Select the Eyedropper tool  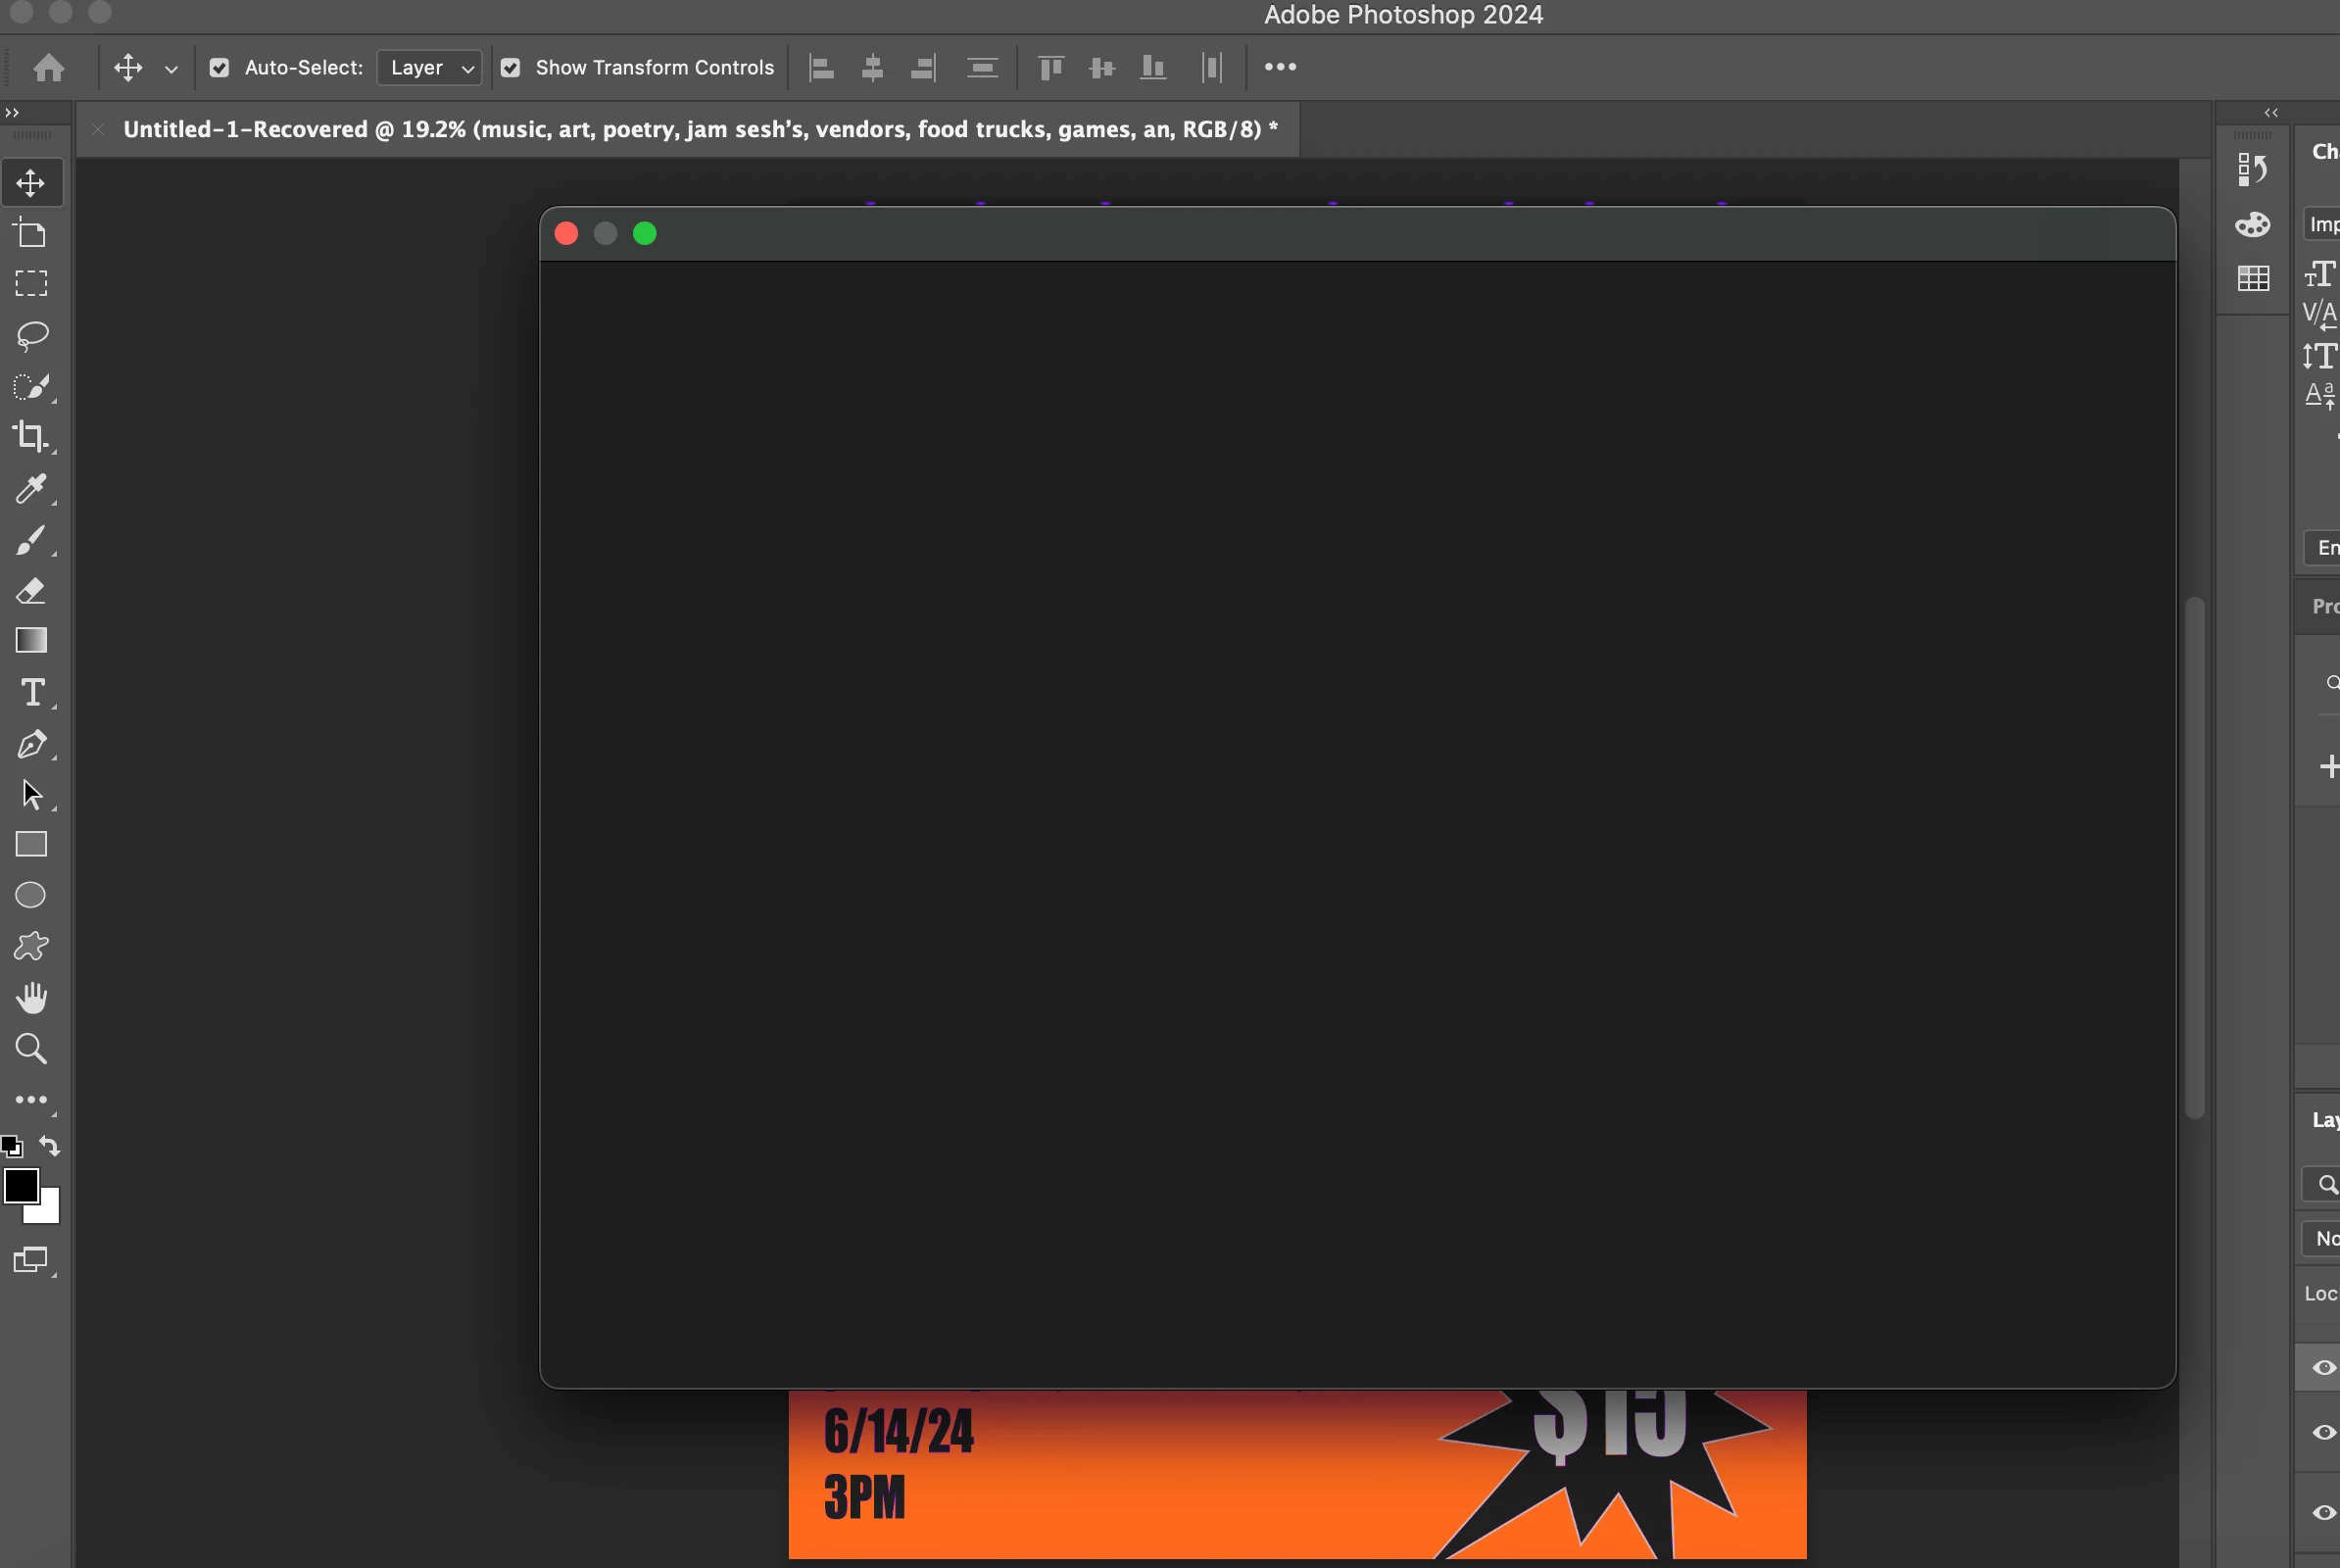[x=30, y=488]
